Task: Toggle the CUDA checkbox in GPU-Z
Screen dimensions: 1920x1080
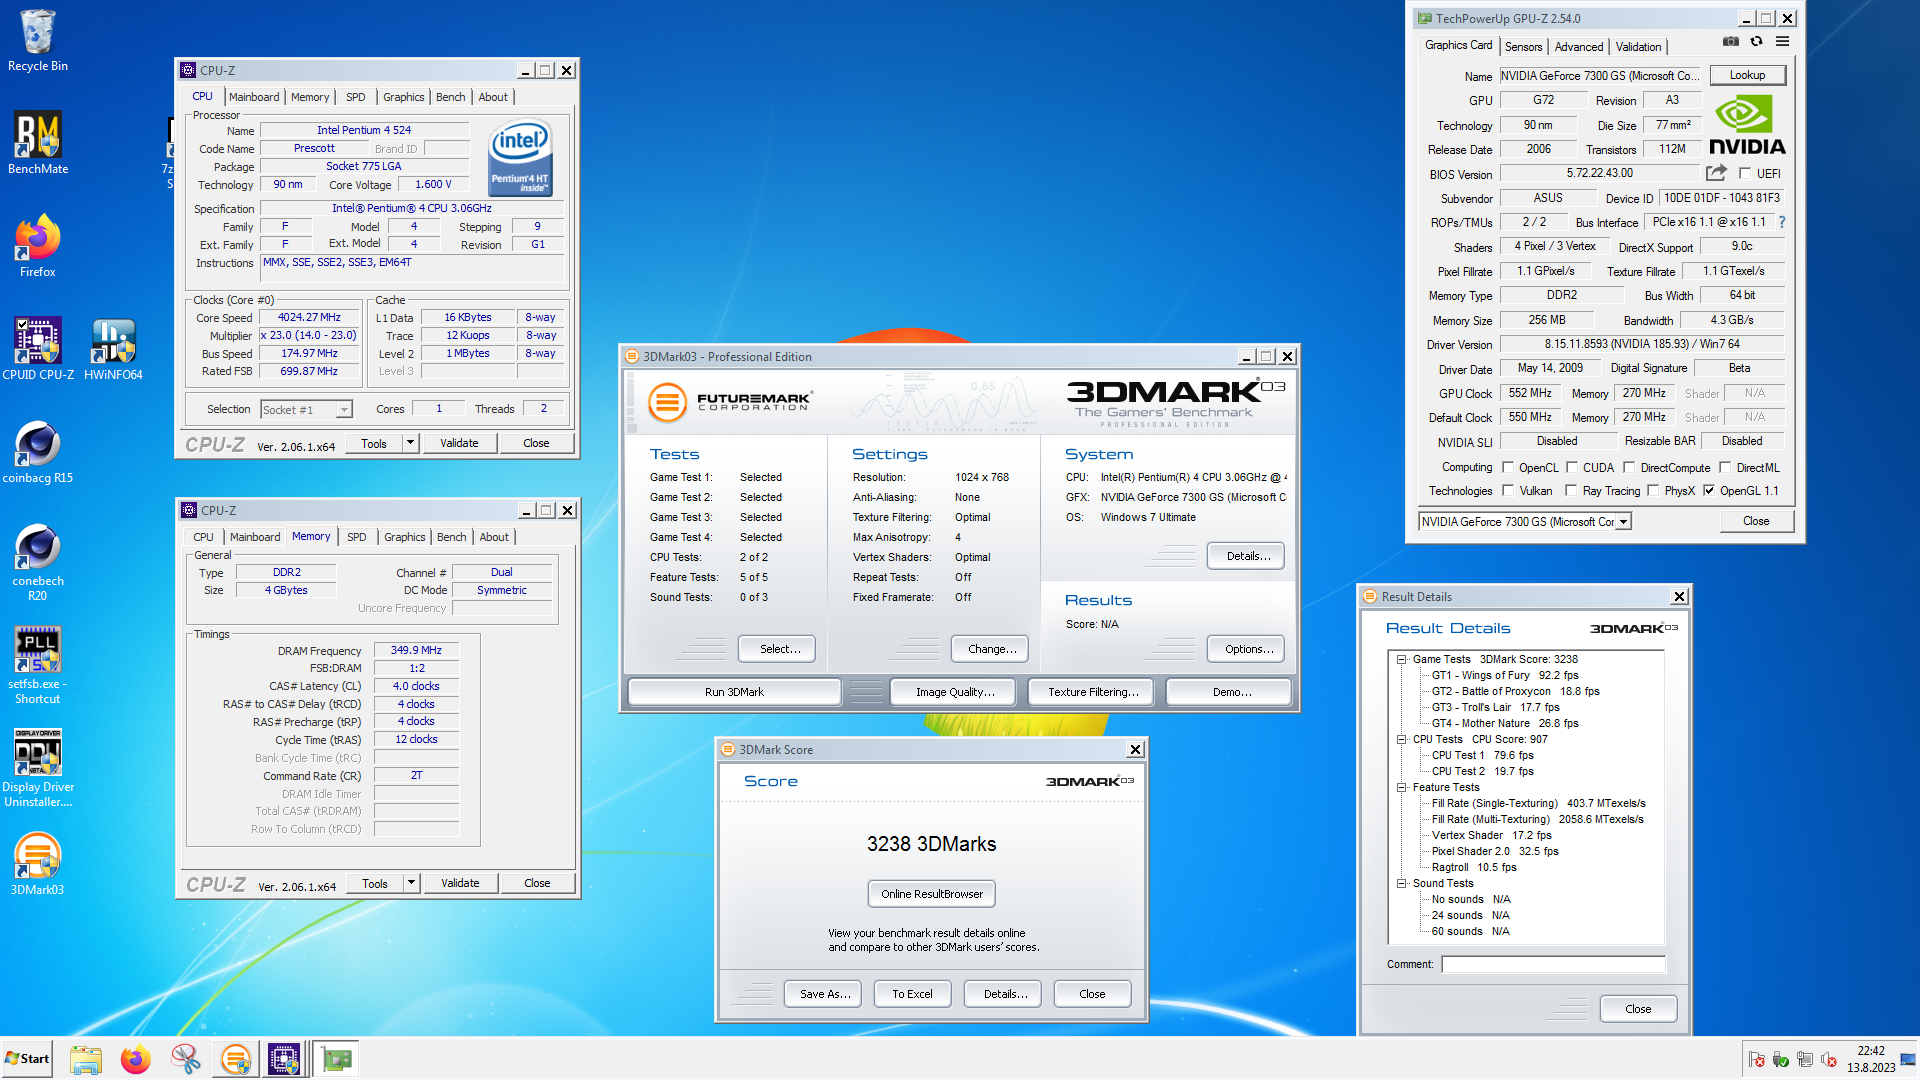Action: pos(1571,467)
